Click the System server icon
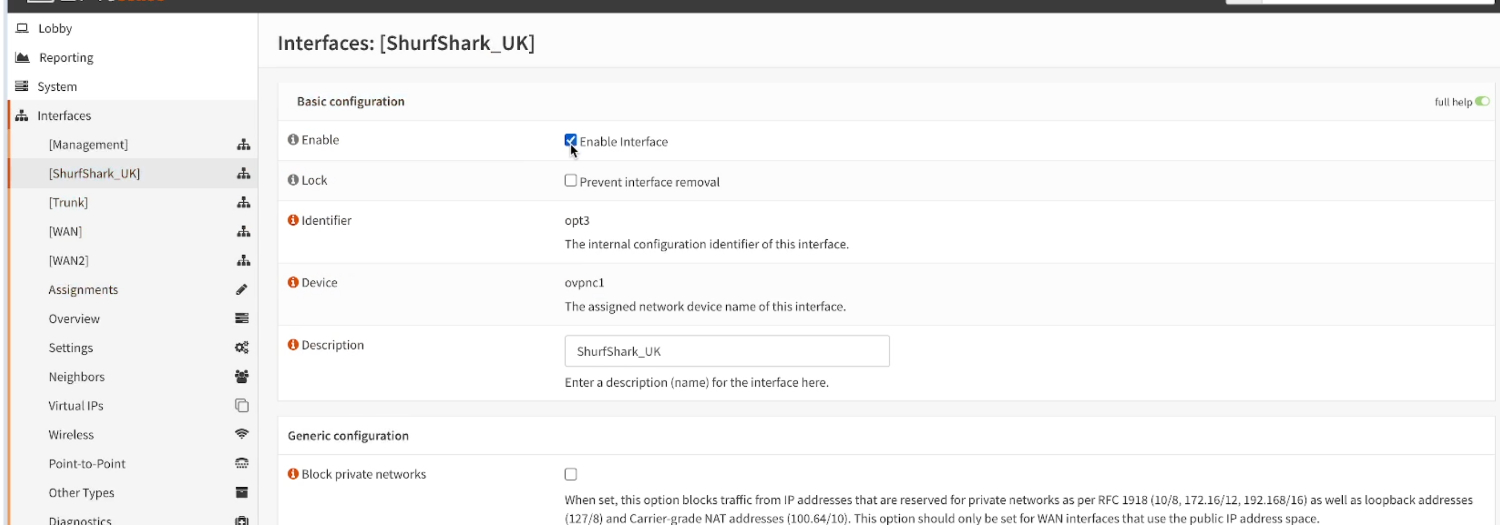 click(22, 87)
